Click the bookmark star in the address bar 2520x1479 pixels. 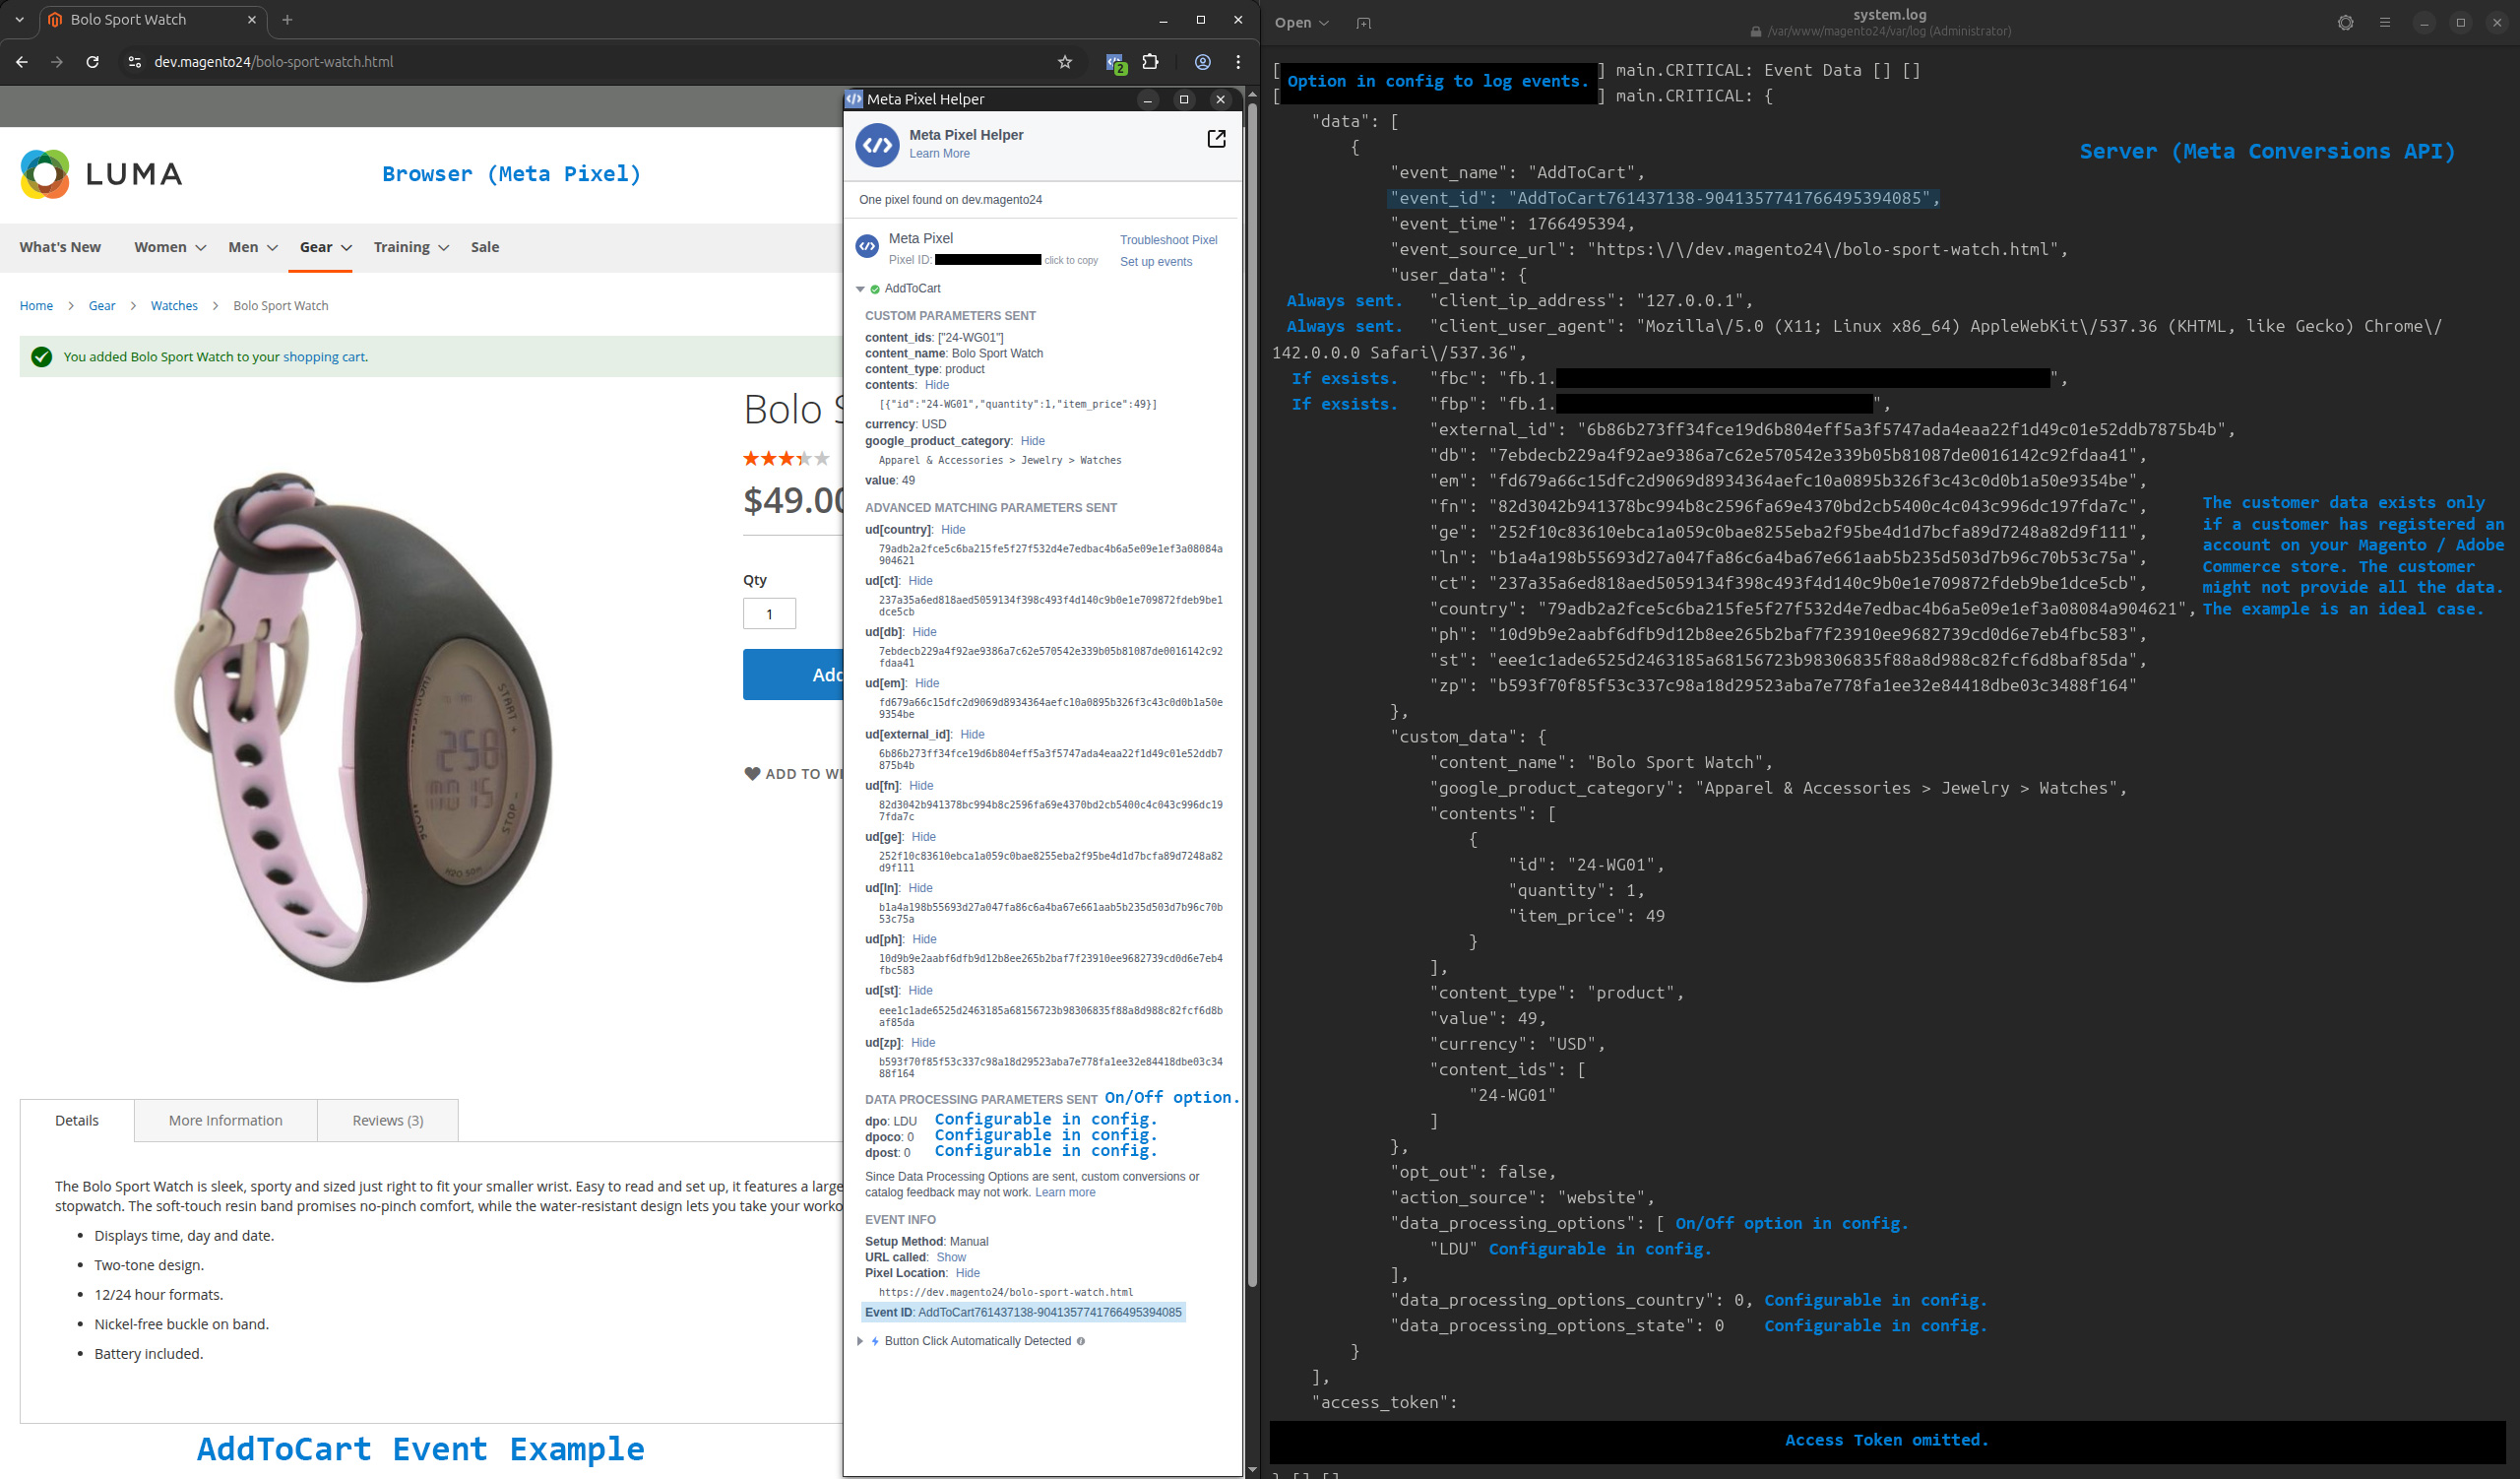pyautogui.click(x=1065, y=61)
